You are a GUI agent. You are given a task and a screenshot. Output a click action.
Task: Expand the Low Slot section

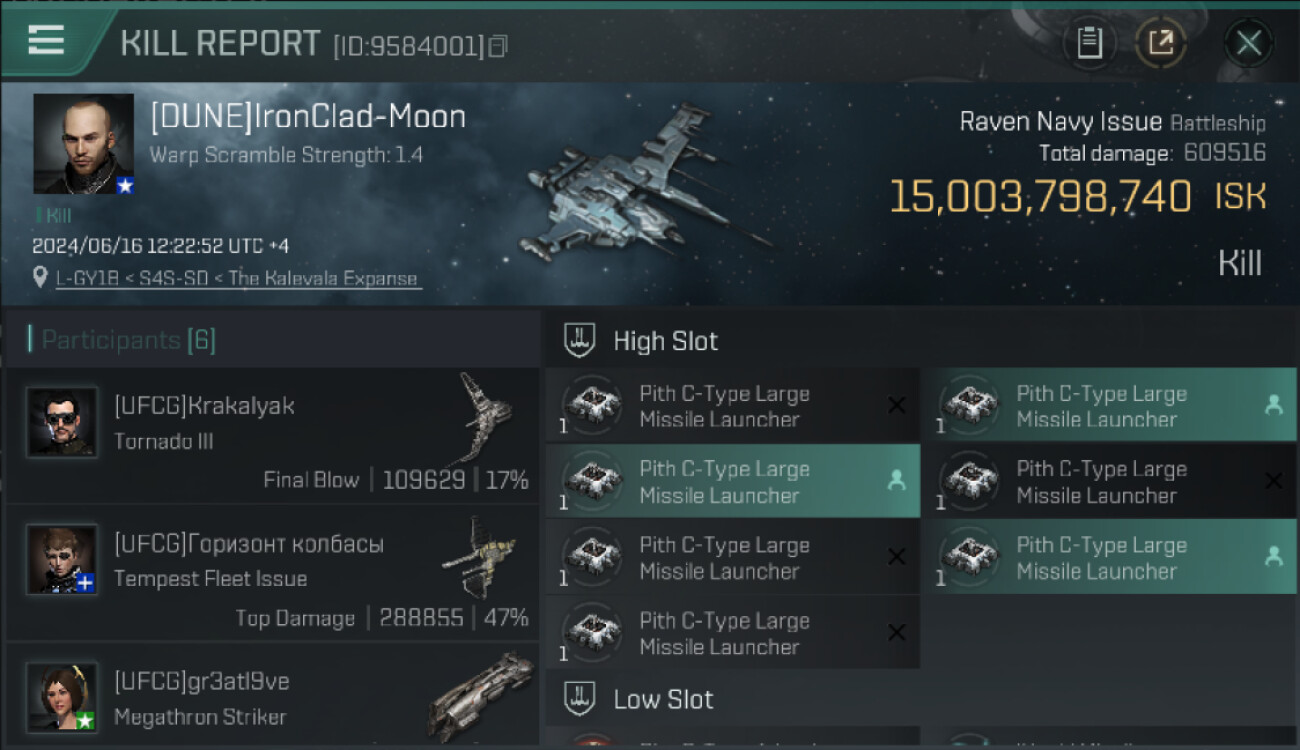tap(663, 699)
